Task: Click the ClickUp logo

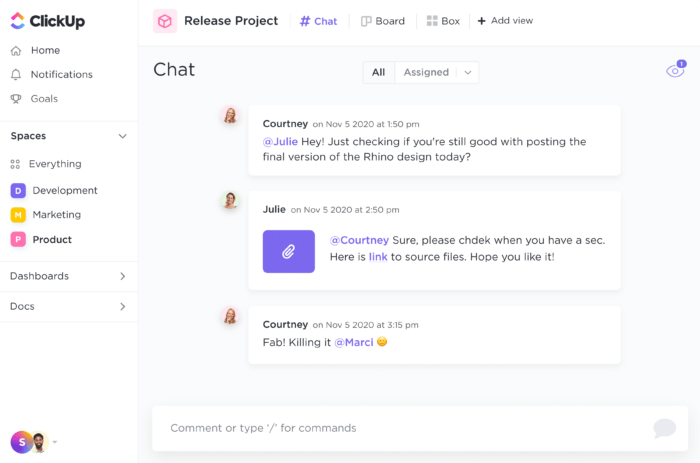Action: [x=46, y=21]
